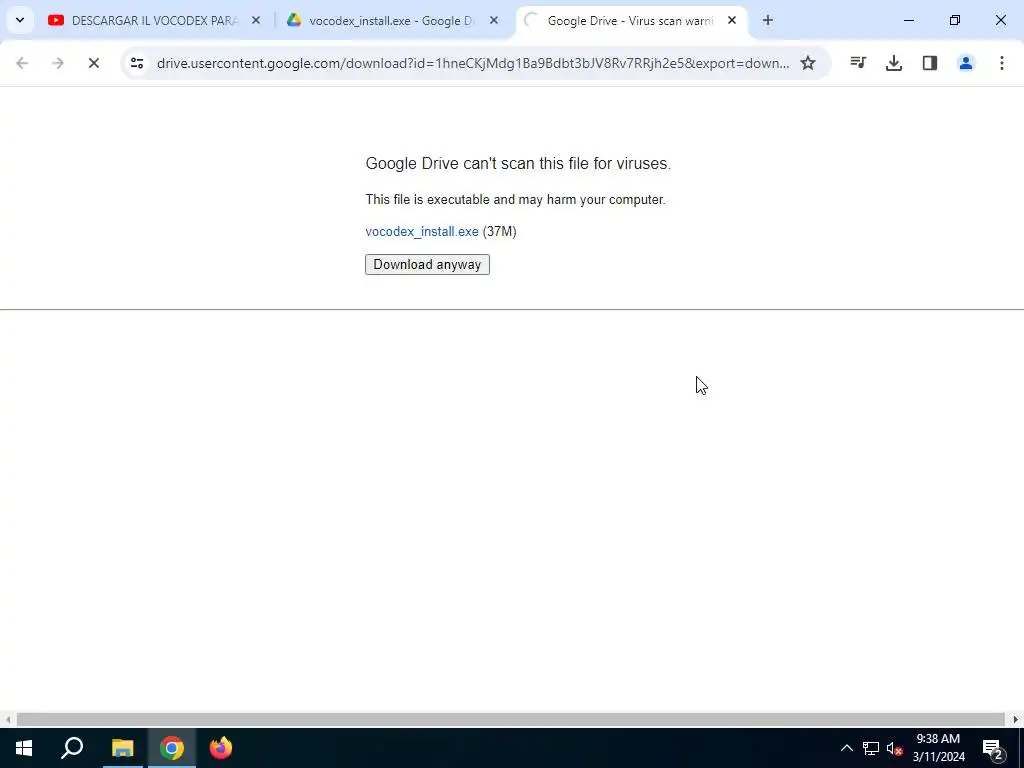
Task: Close the YouTube DESCARGAR tab
Action: pyautogui.click(x=256, y=21)
